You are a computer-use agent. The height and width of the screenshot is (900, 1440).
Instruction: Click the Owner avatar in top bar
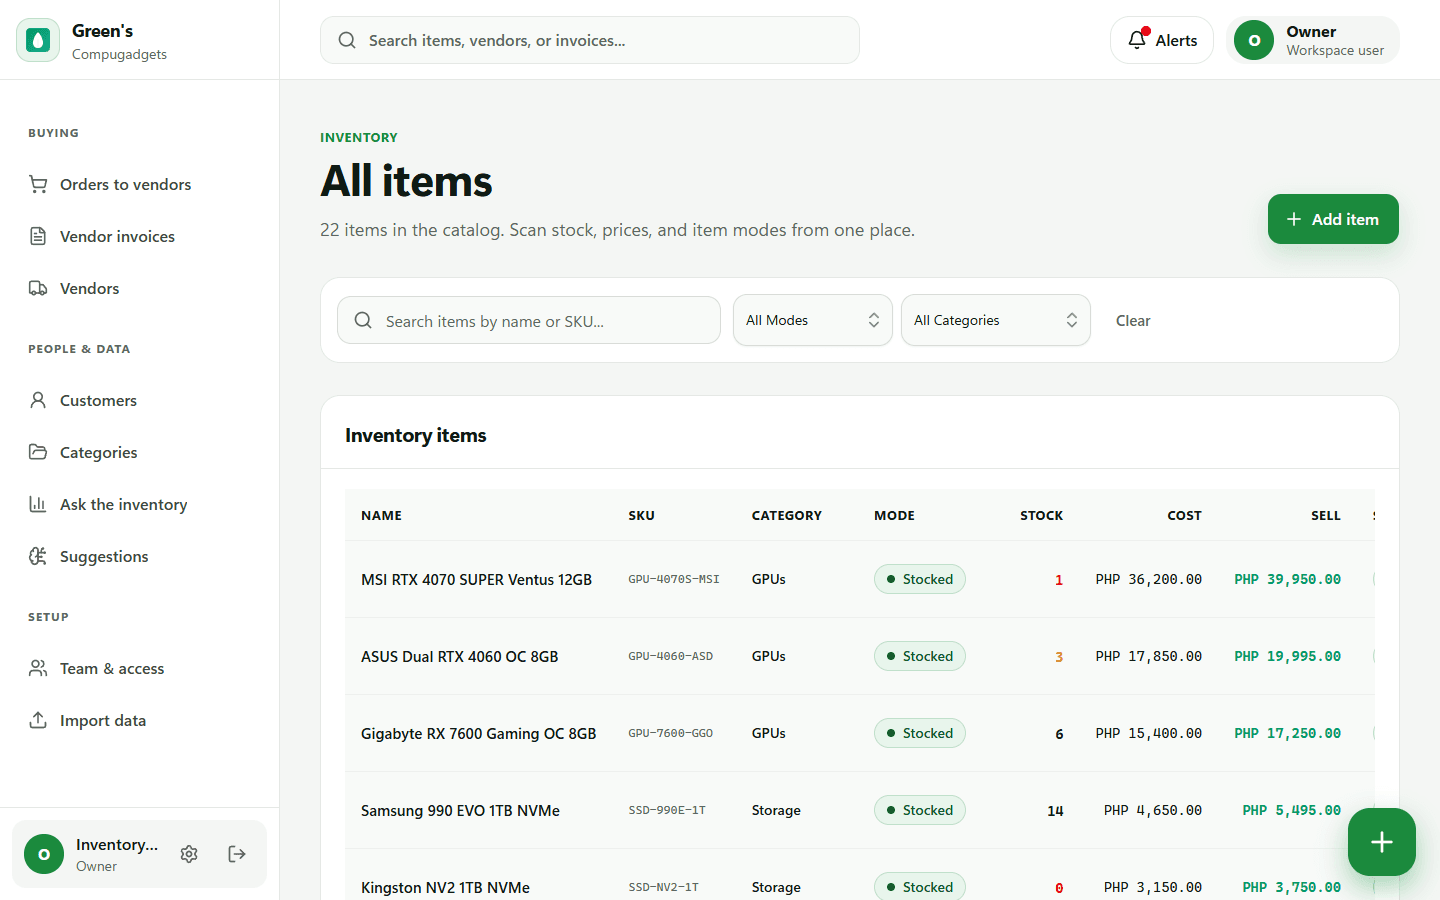click(x=1254, y=40)
